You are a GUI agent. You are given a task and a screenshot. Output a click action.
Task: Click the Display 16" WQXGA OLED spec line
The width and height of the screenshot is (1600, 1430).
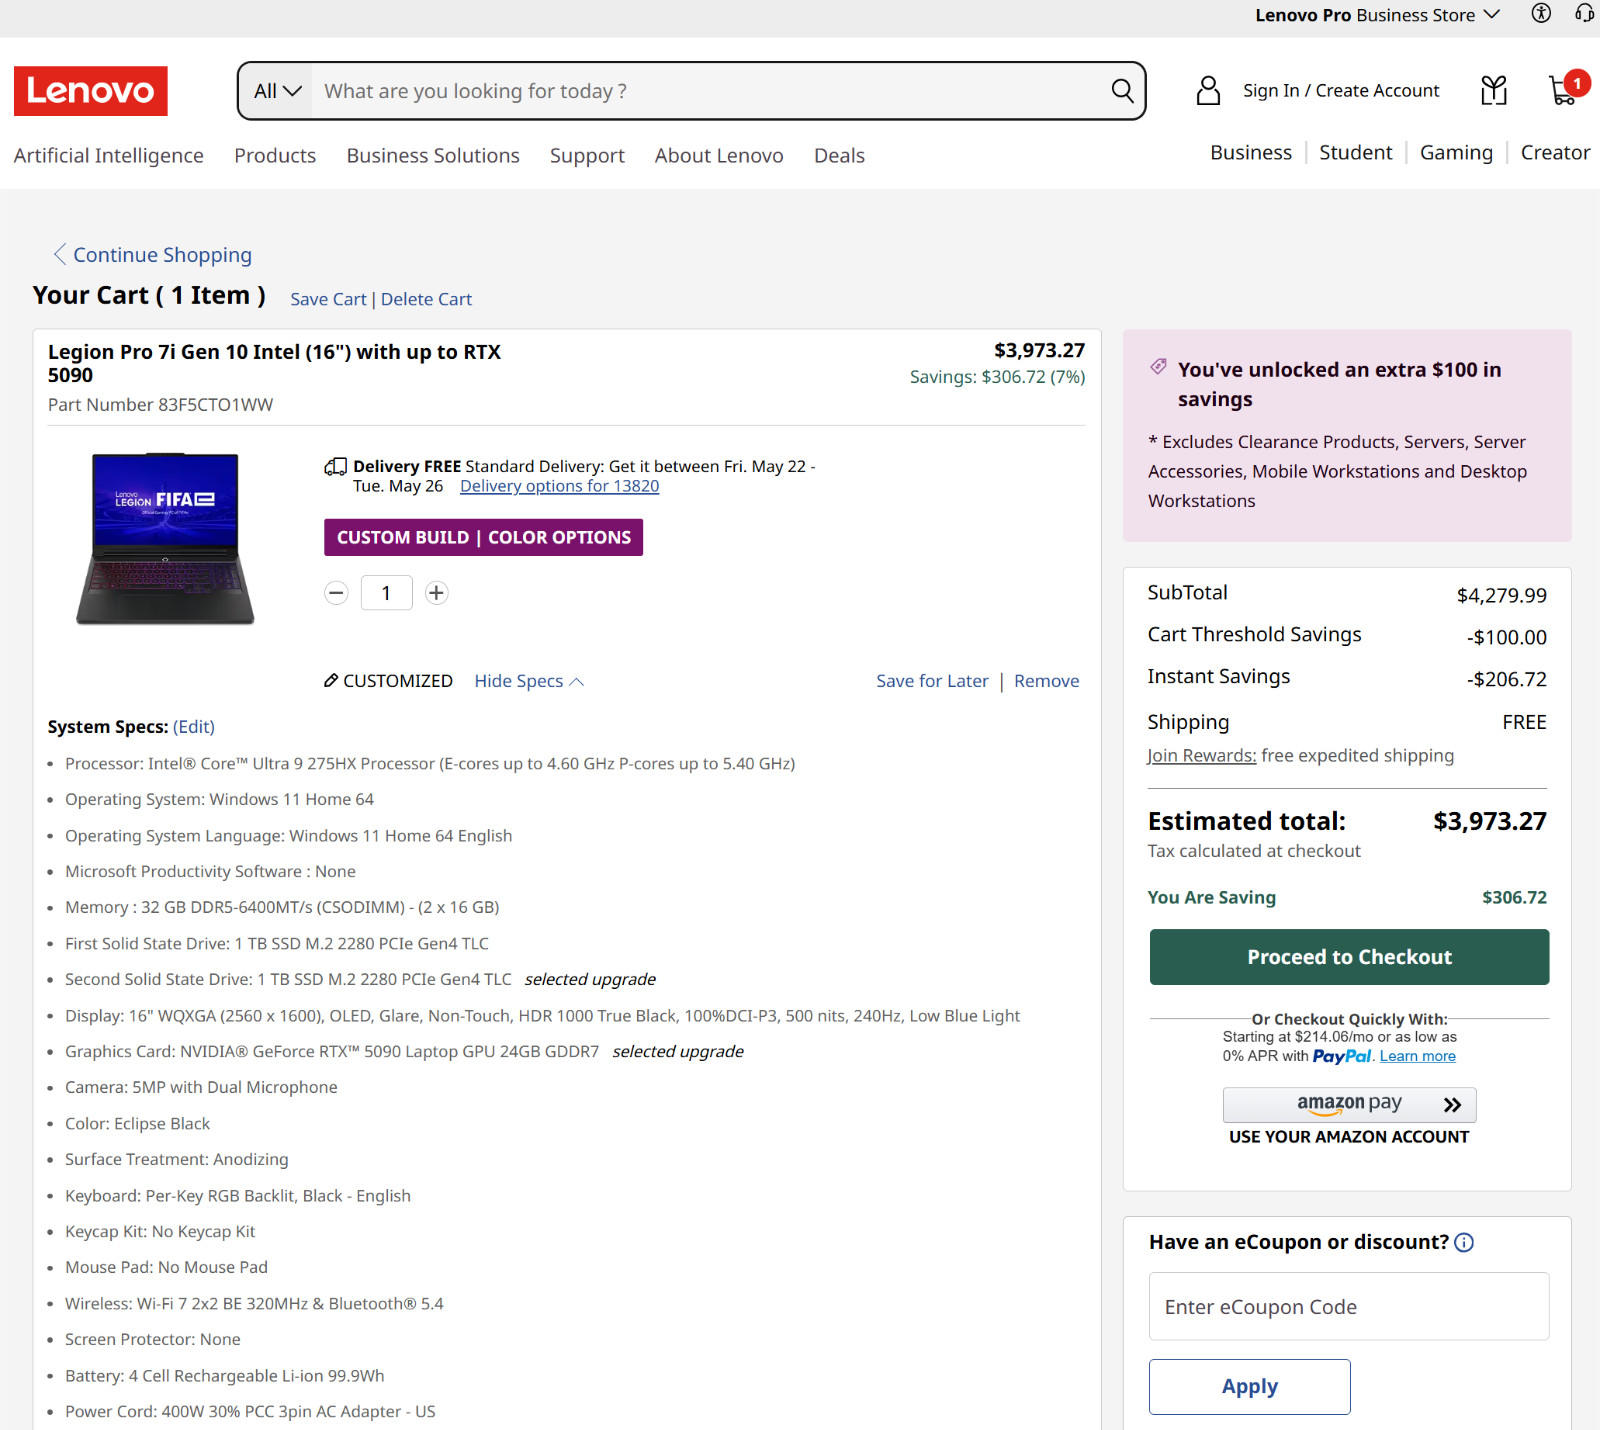click(542, 1016)
